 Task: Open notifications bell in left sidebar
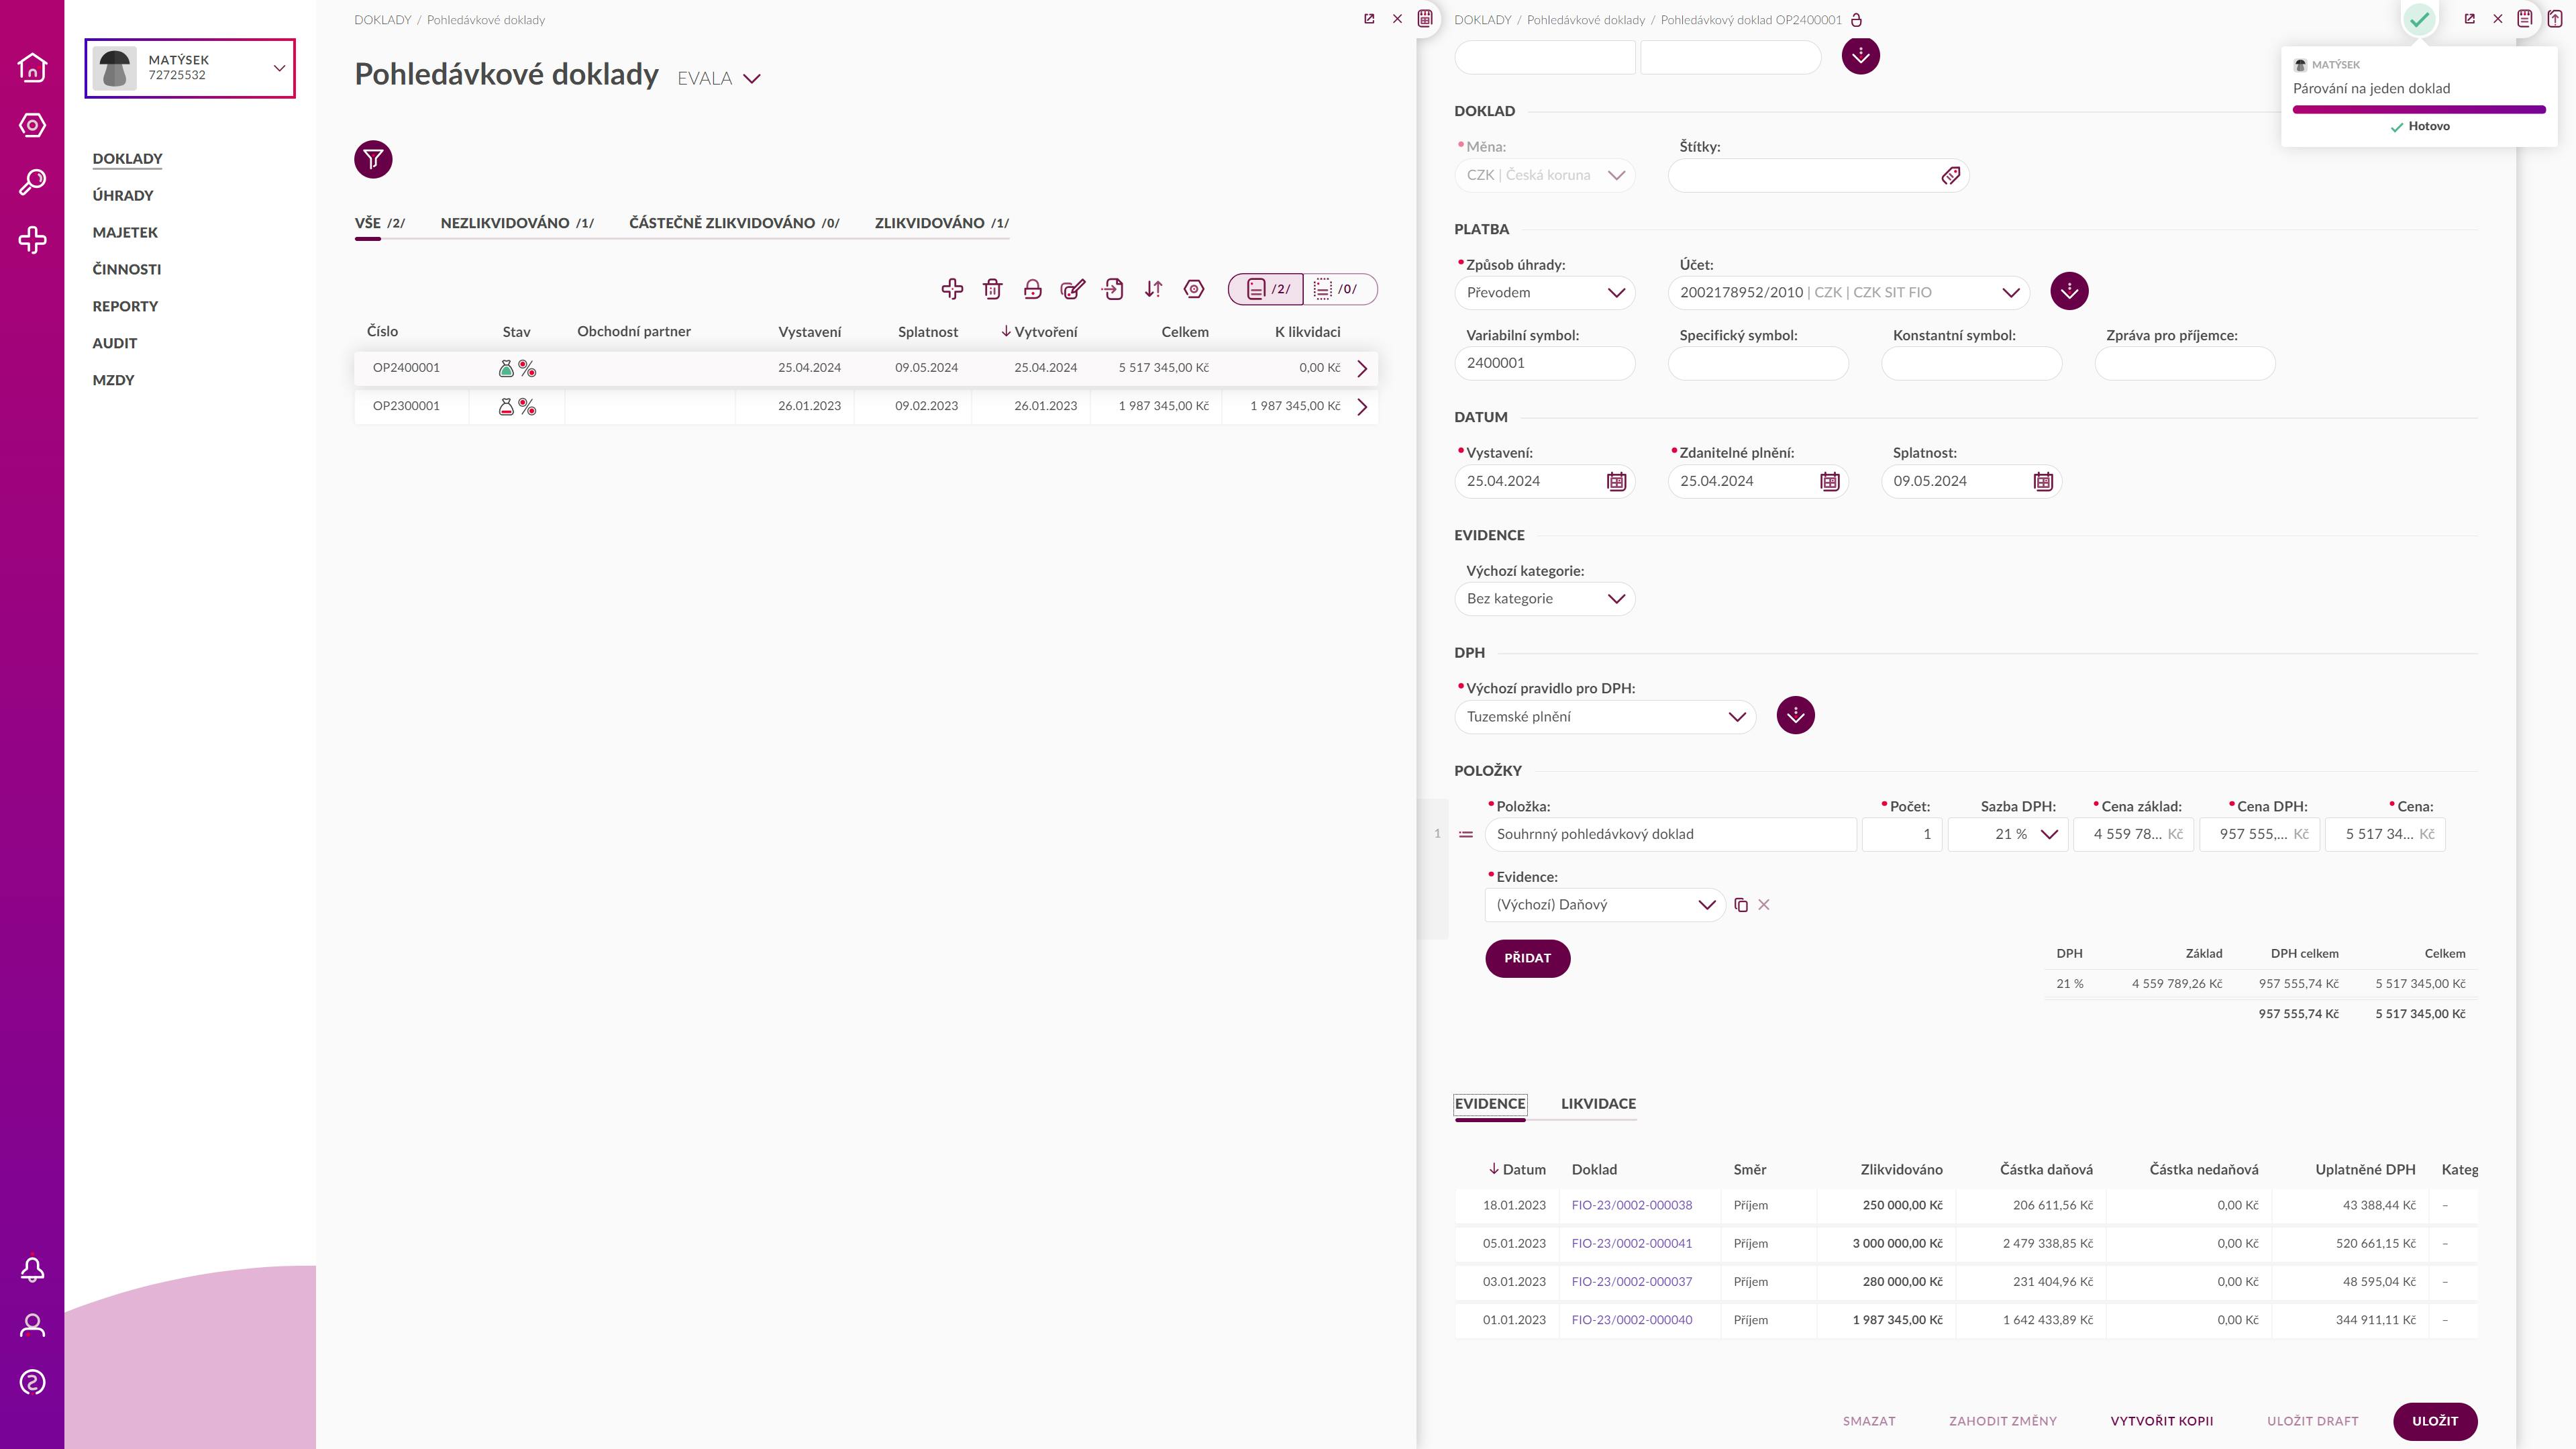point(32,1269)
